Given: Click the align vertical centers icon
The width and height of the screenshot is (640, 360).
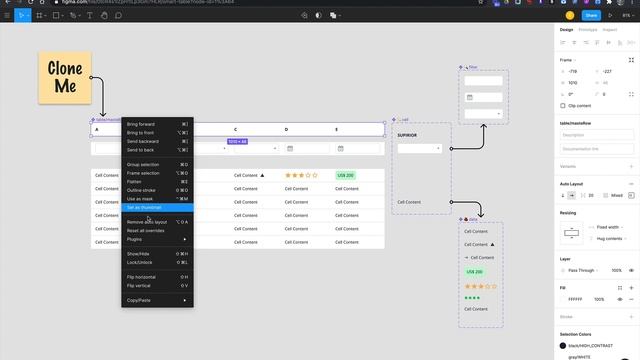Looking at the screenshot, I should [609, 42].
